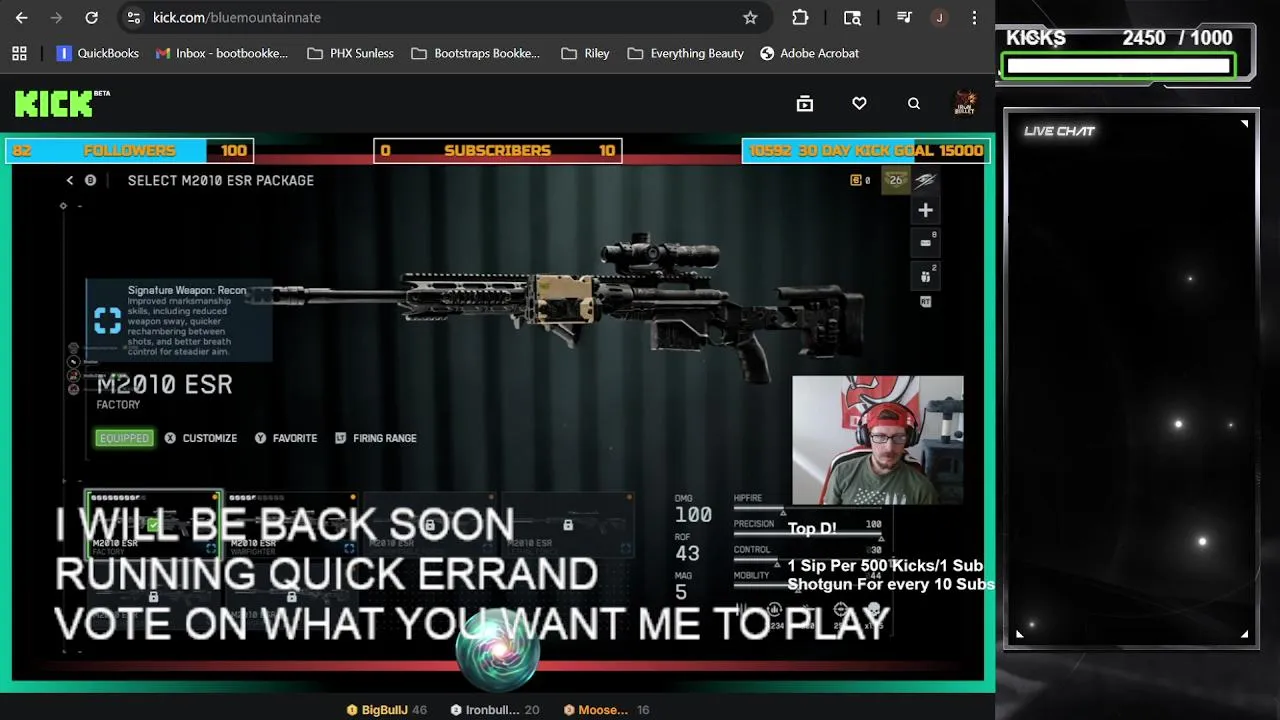The image size is (1280, 720).
Task: Click the 30 Day Kick Goal progress bar
Action: (866, 150)
